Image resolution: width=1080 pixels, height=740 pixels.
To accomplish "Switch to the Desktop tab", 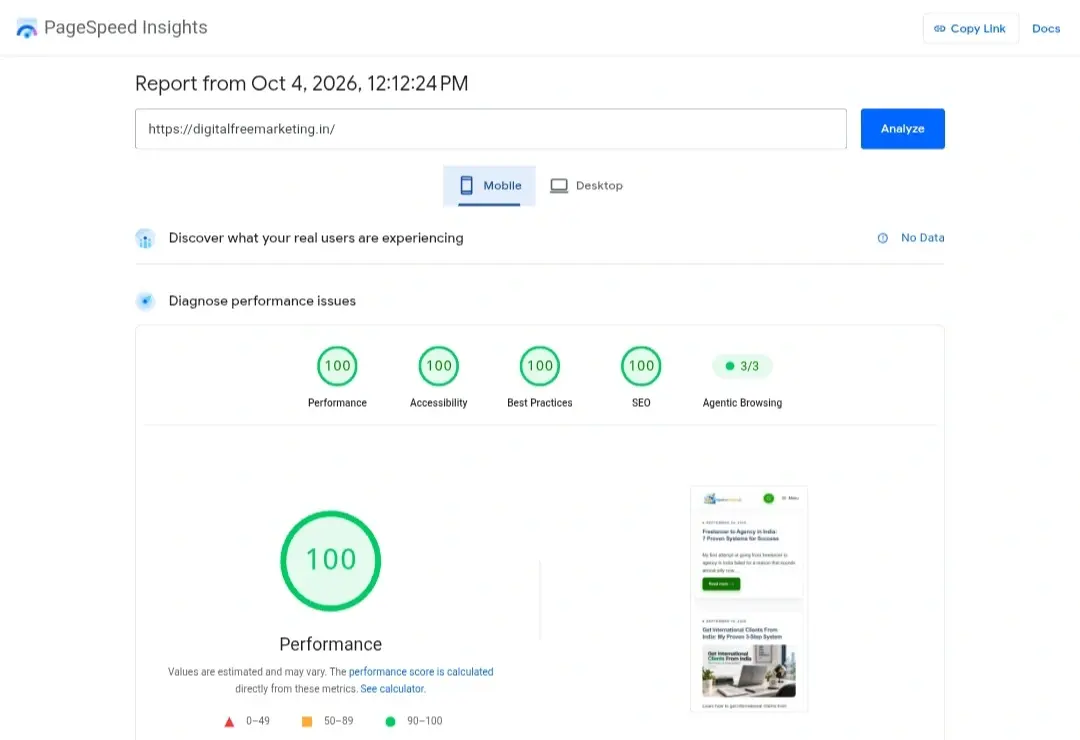I will [x=586, y=186].
